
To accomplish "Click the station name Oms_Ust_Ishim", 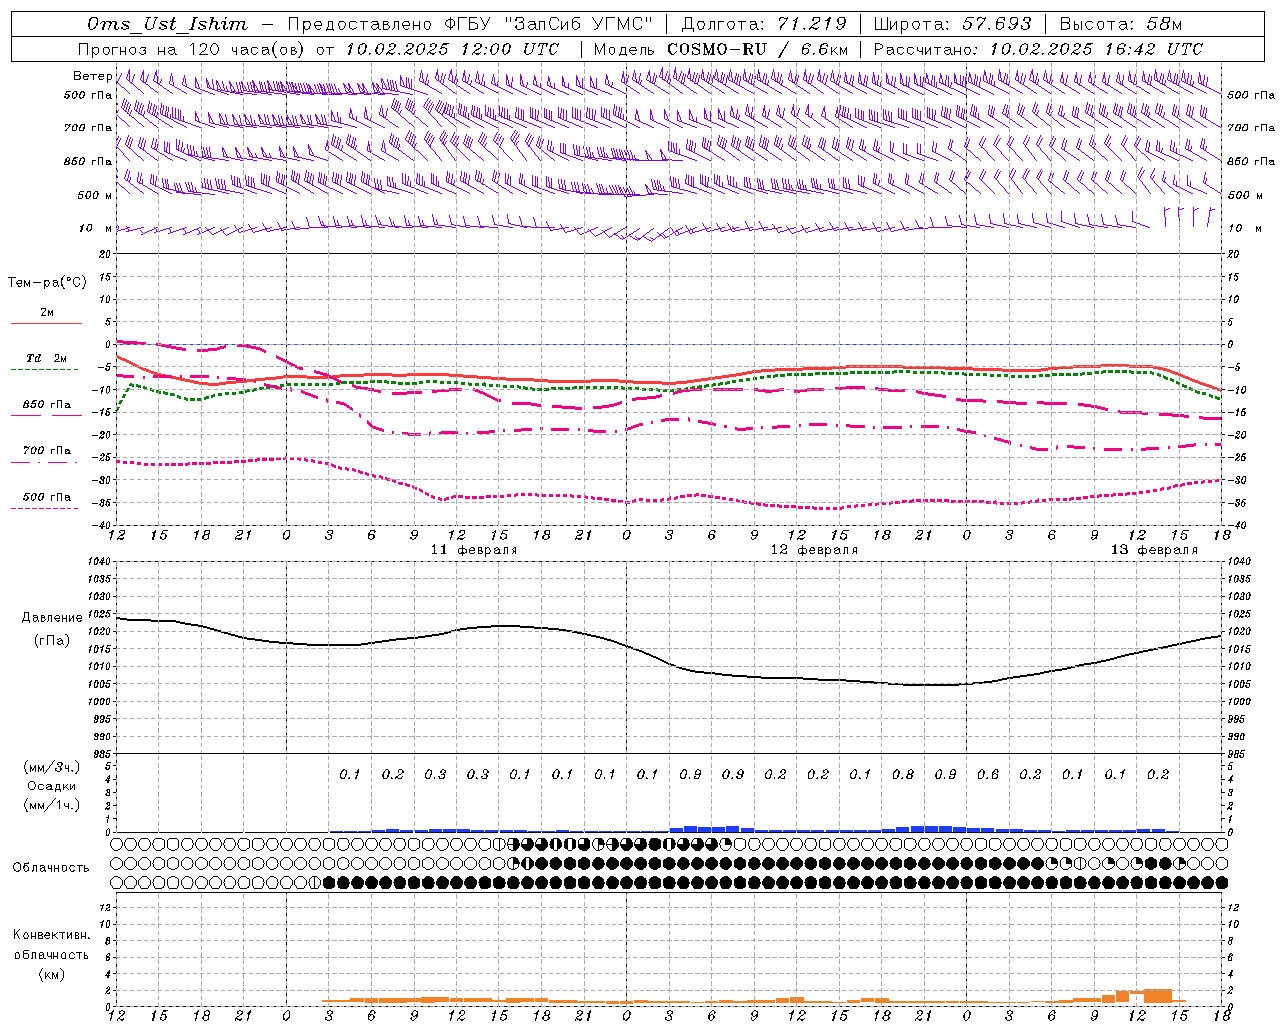I will click(x=167, y=24).
